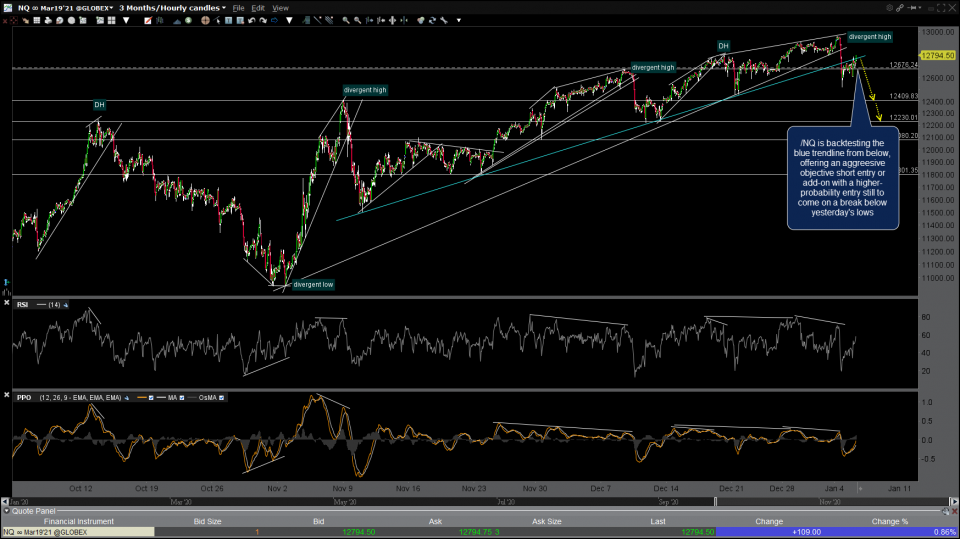Click the red X icon at toolbar start
The height and width of the screenshot is (539, 960).
[5, 21]
